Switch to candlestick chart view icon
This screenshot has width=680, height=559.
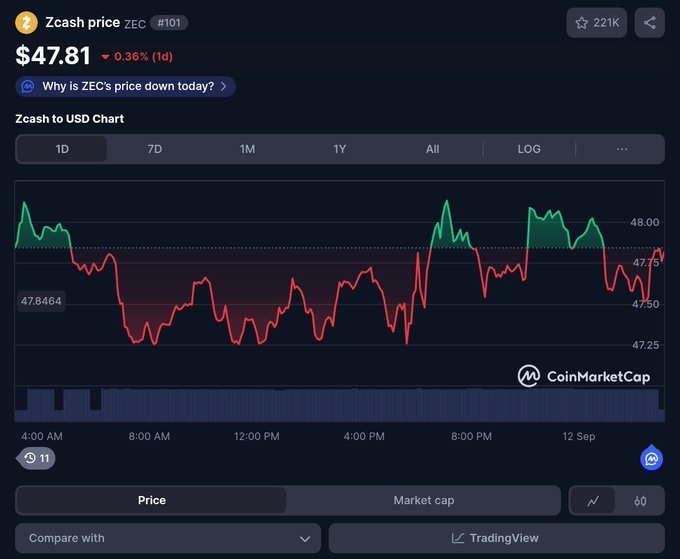pos(640,501)
